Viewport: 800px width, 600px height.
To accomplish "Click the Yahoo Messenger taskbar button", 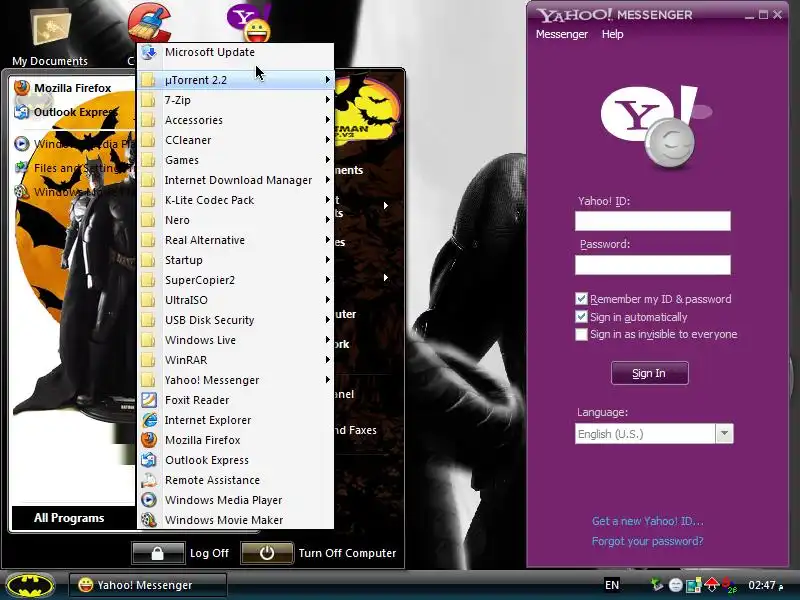I will point(148,585).
